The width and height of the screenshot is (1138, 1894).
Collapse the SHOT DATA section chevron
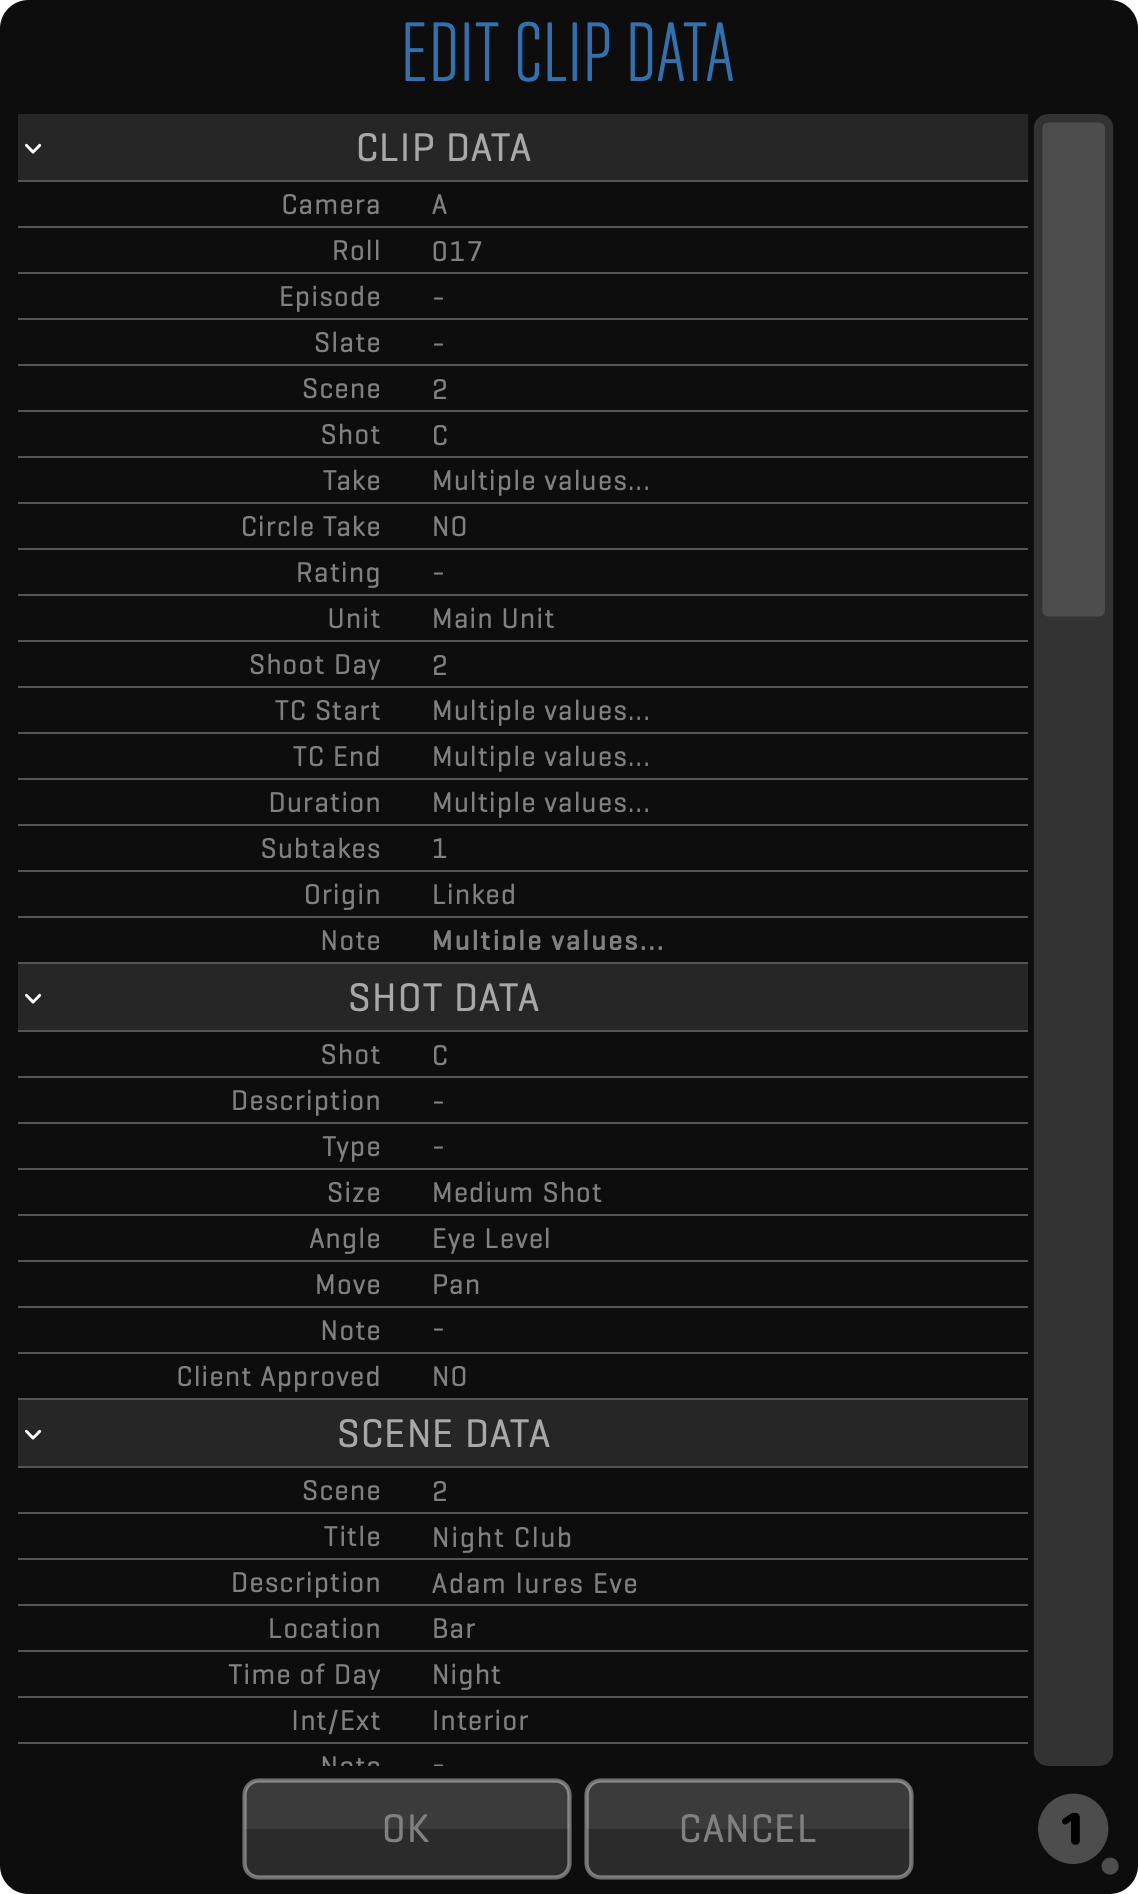[33, 998]
